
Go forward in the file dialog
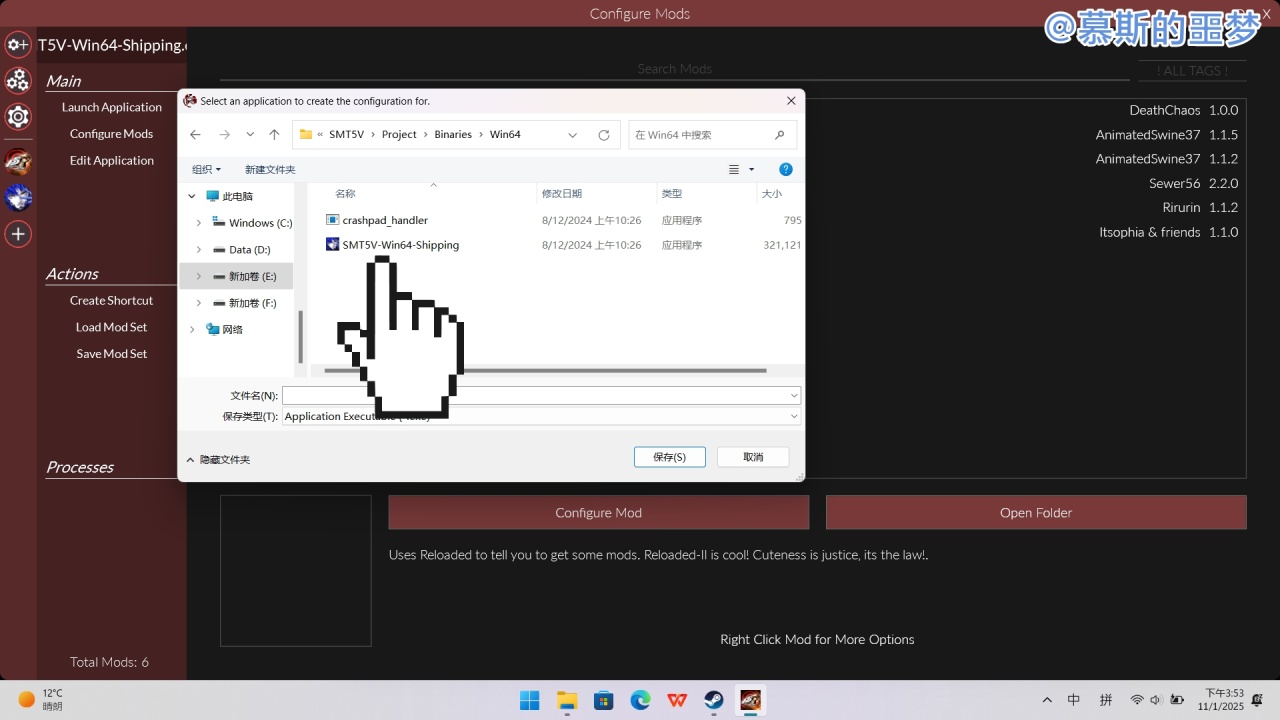coord(224,135)
